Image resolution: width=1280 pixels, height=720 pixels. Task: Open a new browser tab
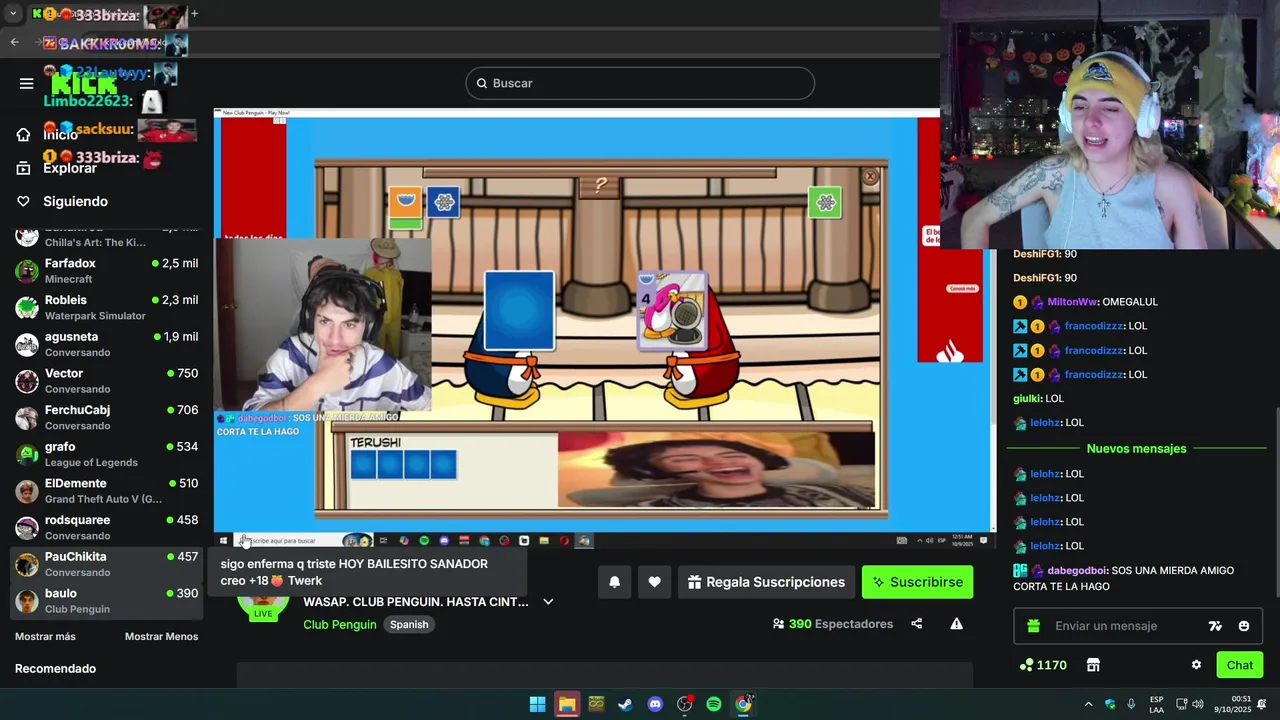[x=194, y=14]
